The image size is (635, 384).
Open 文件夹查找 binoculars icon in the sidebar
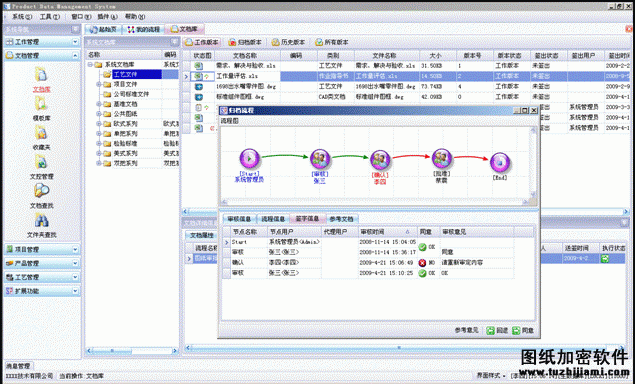pos(41,220)
